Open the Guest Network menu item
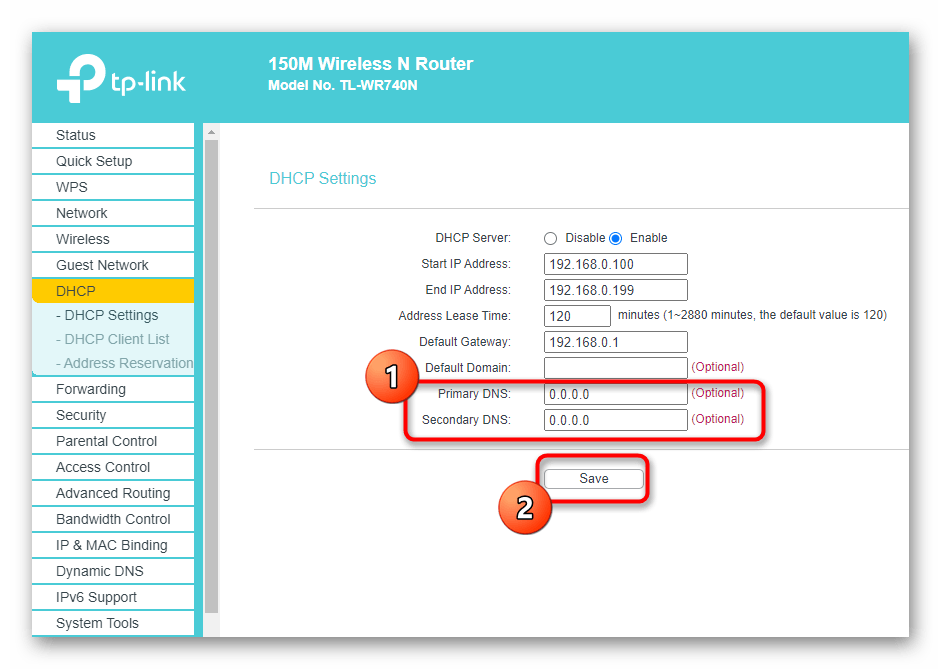This screenshot has height=669, width=941. click(x=102, y=265)
